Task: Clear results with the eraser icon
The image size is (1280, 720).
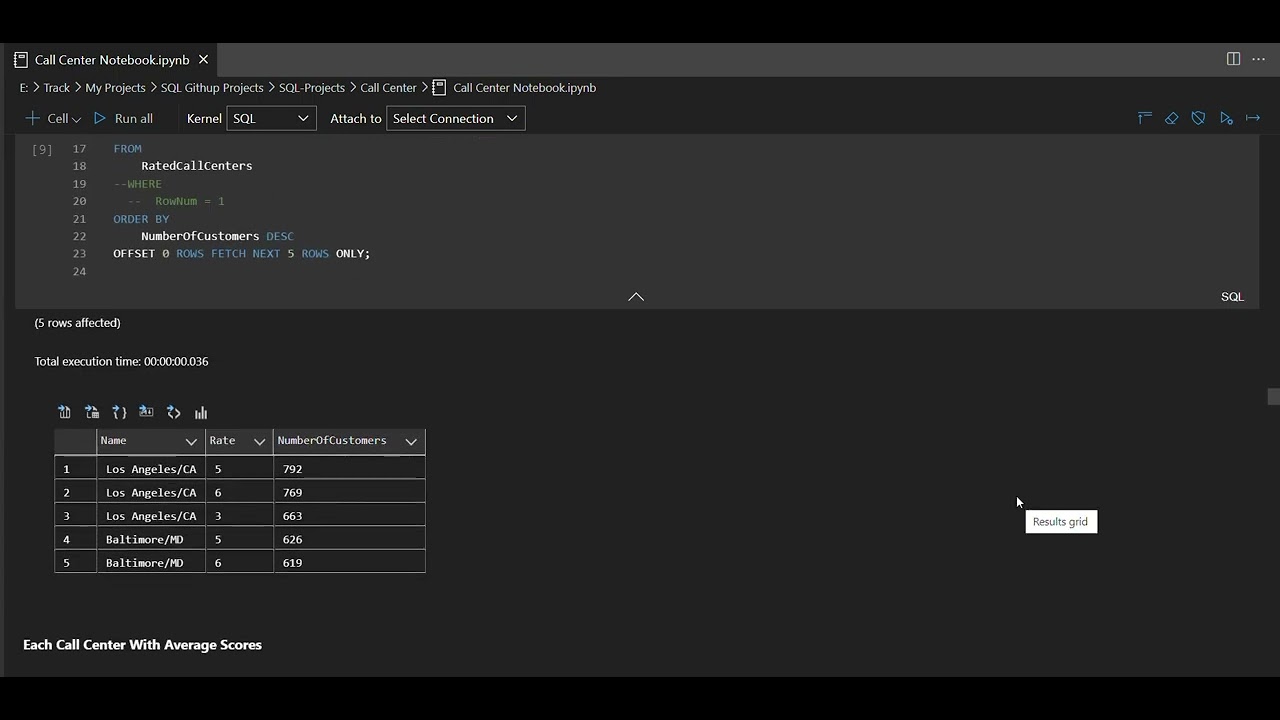Action: (x=1172, y=118)
